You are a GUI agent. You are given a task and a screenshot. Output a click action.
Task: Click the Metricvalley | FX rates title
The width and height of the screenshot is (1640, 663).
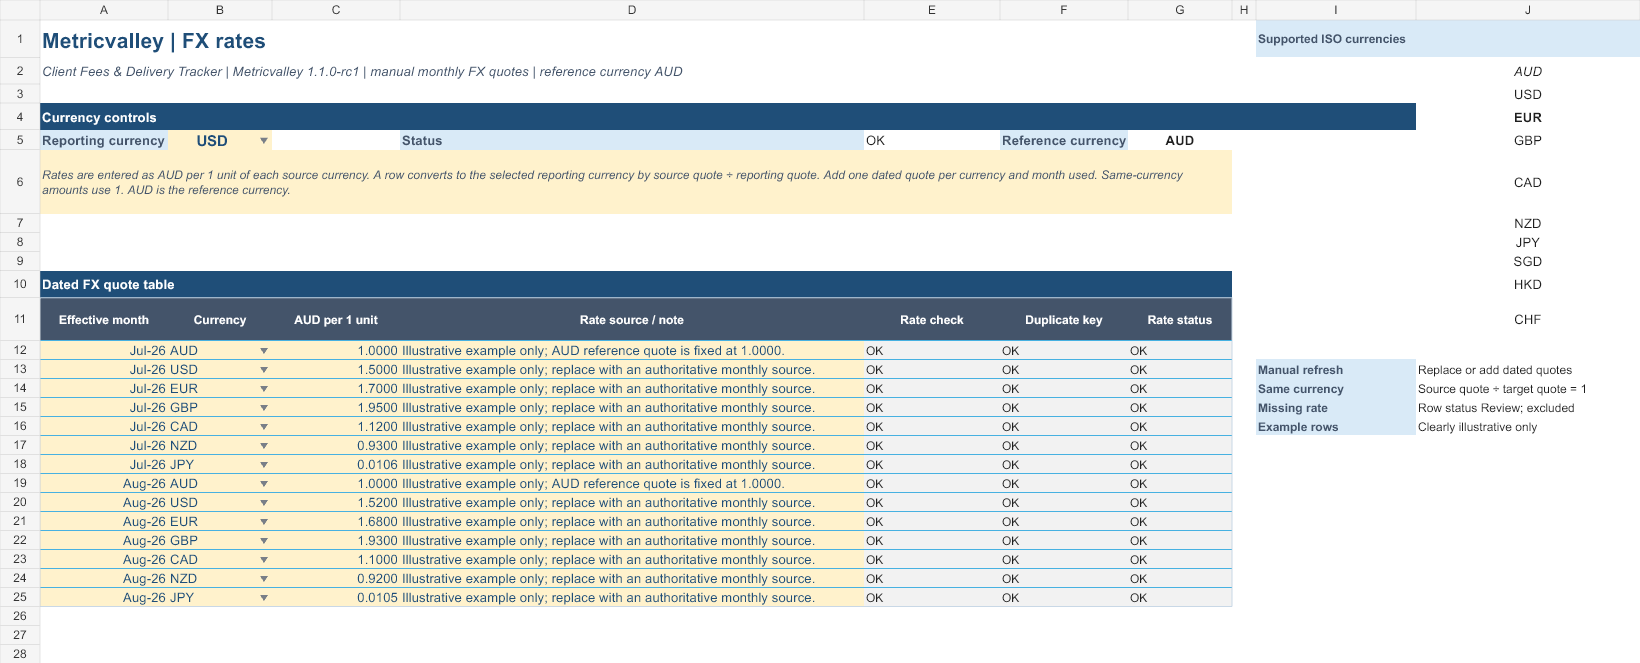coord(154,41)
